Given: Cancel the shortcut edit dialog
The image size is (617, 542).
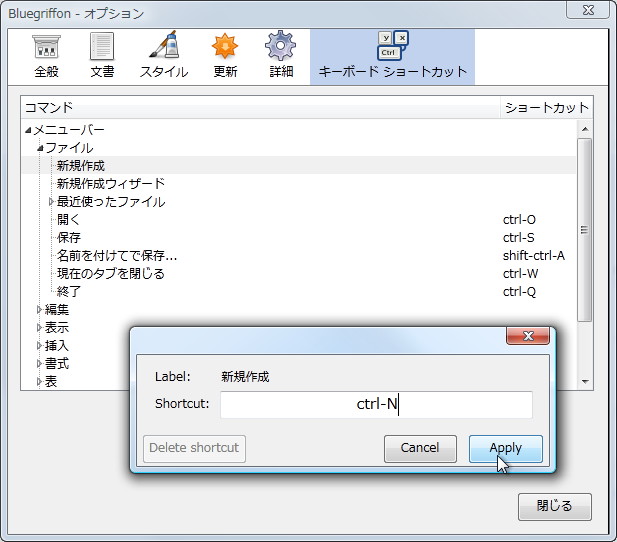Looking at the screenshot, I should click(x=420, y=448).
